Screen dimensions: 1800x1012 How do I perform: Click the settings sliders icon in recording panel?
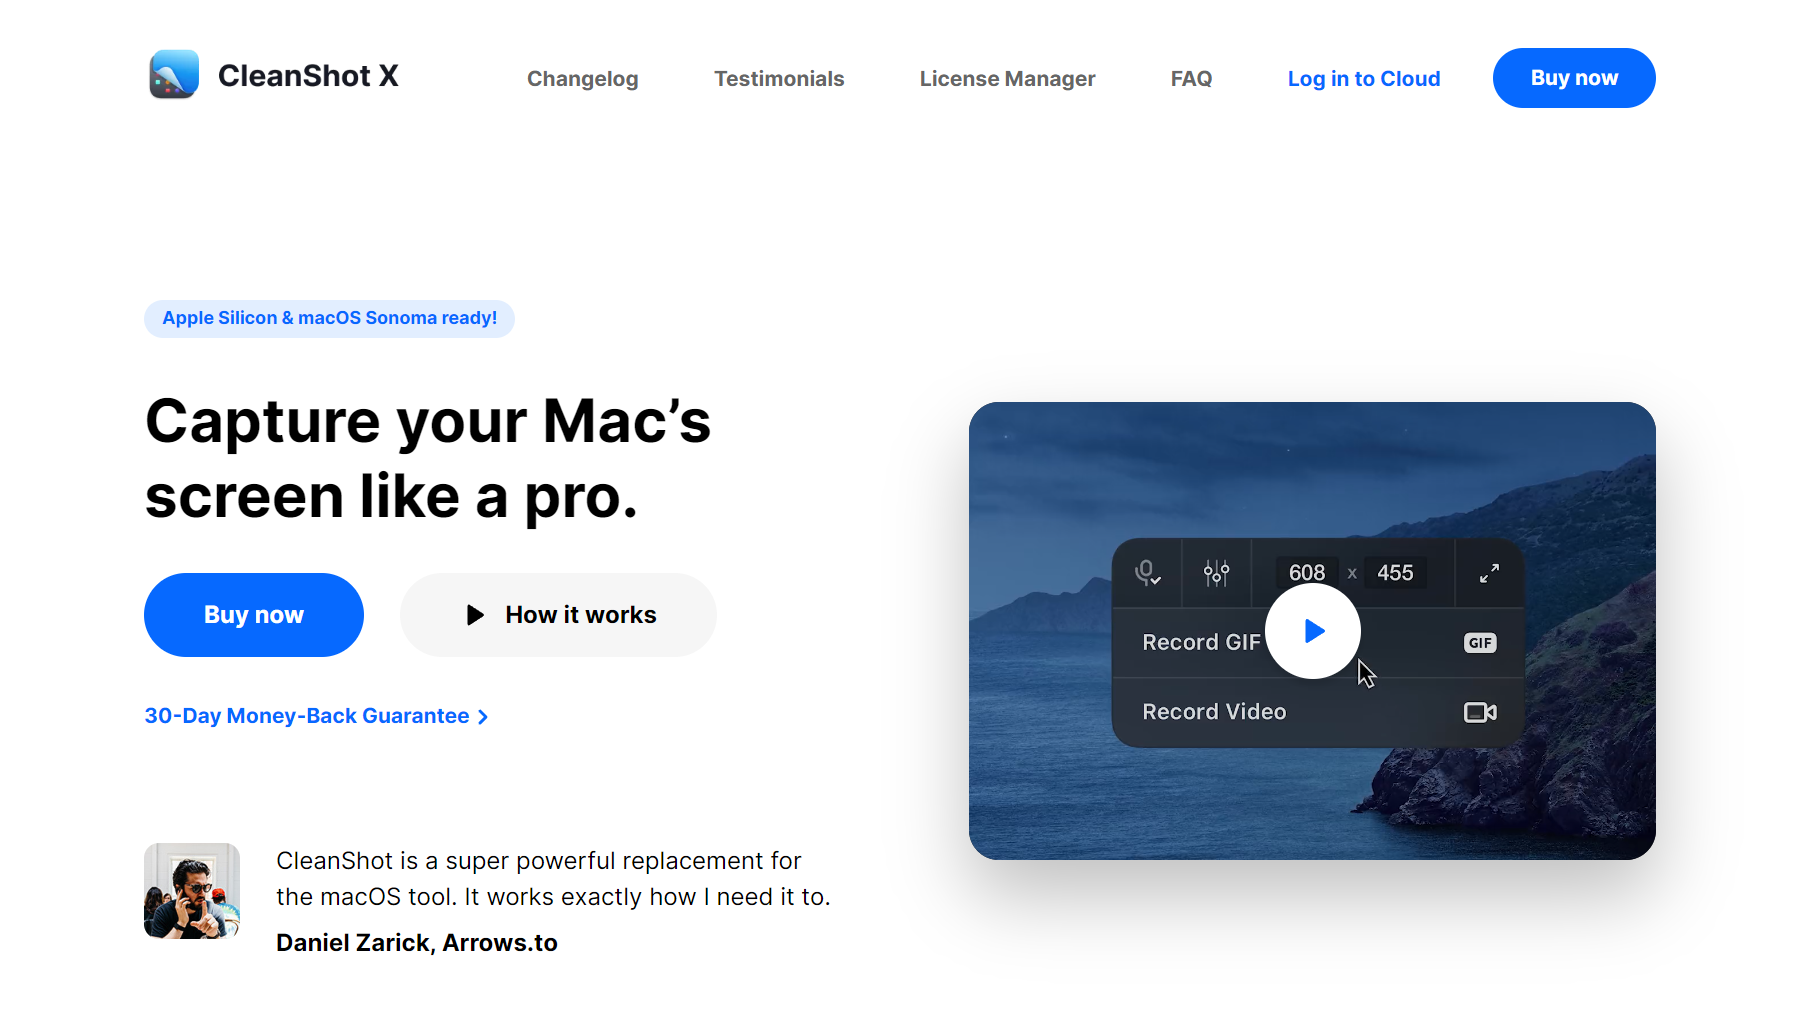click(1216, 573)
